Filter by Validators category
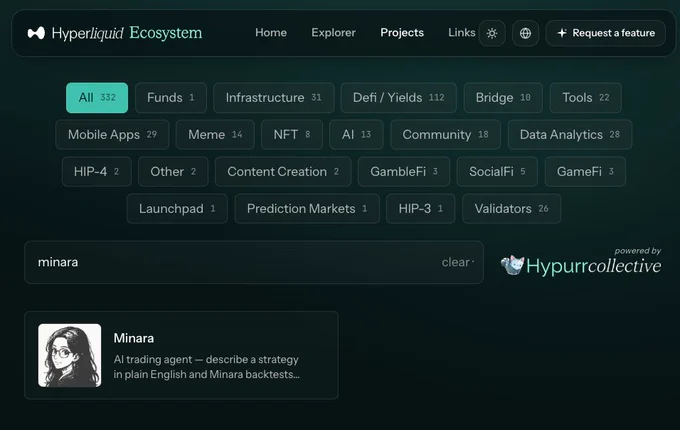Screen dimensions: 680x430 tap(511, 208)
